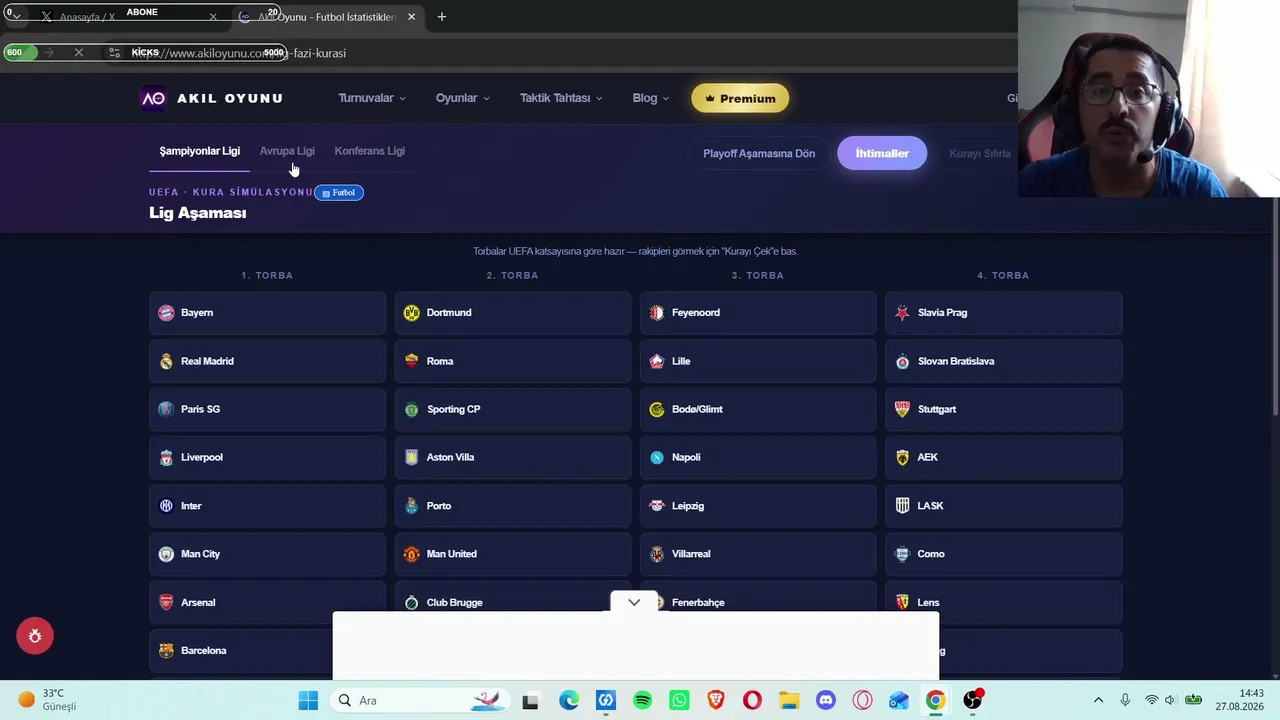
Task: Show hidden system tray icons
Action: (x=1098, y=700)
